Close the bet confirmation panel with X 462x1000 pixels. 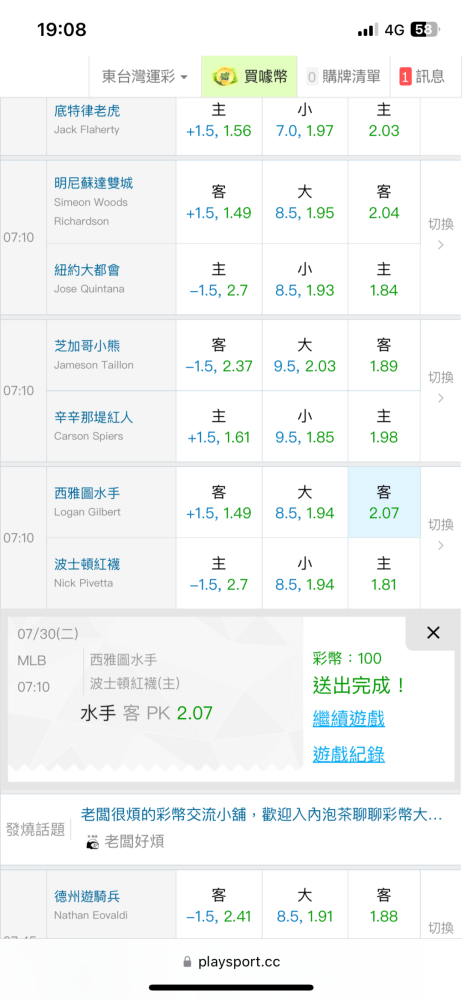click(433, 633)
